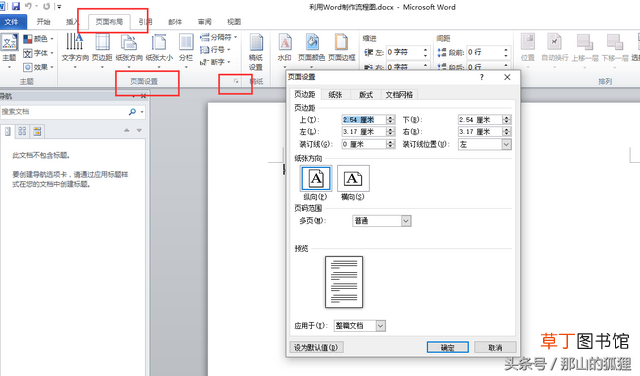The width and height of the screenshot is (640, 376).
Task: Click the previous heading up arrow in navigation pane
Action: click(x=127, y=130)
